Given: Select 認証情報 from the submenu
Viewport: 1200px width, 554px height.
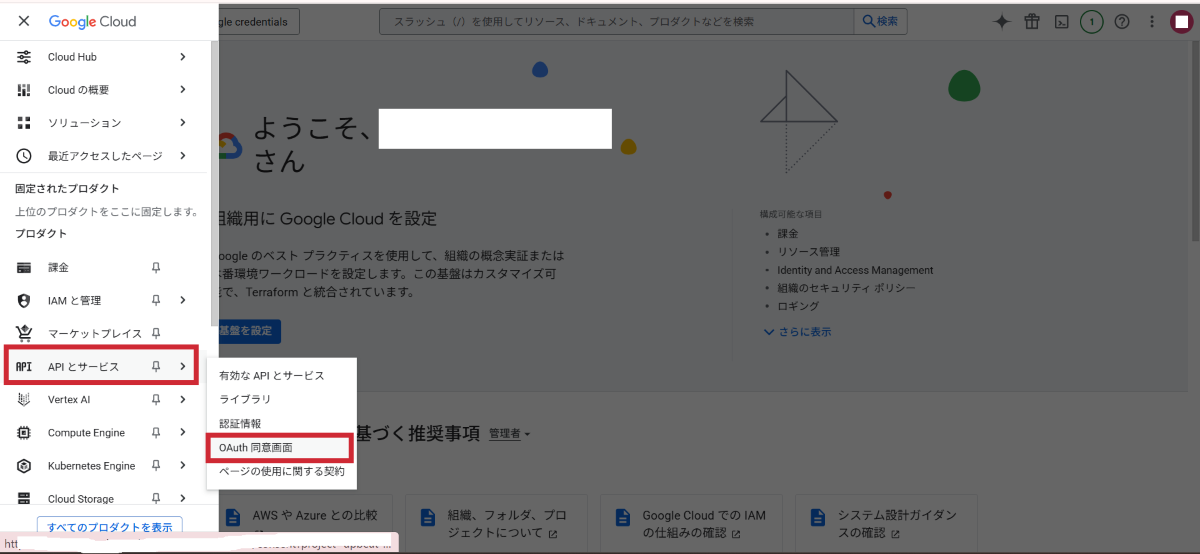Looking at the screenshot, I should click(240, 424).
